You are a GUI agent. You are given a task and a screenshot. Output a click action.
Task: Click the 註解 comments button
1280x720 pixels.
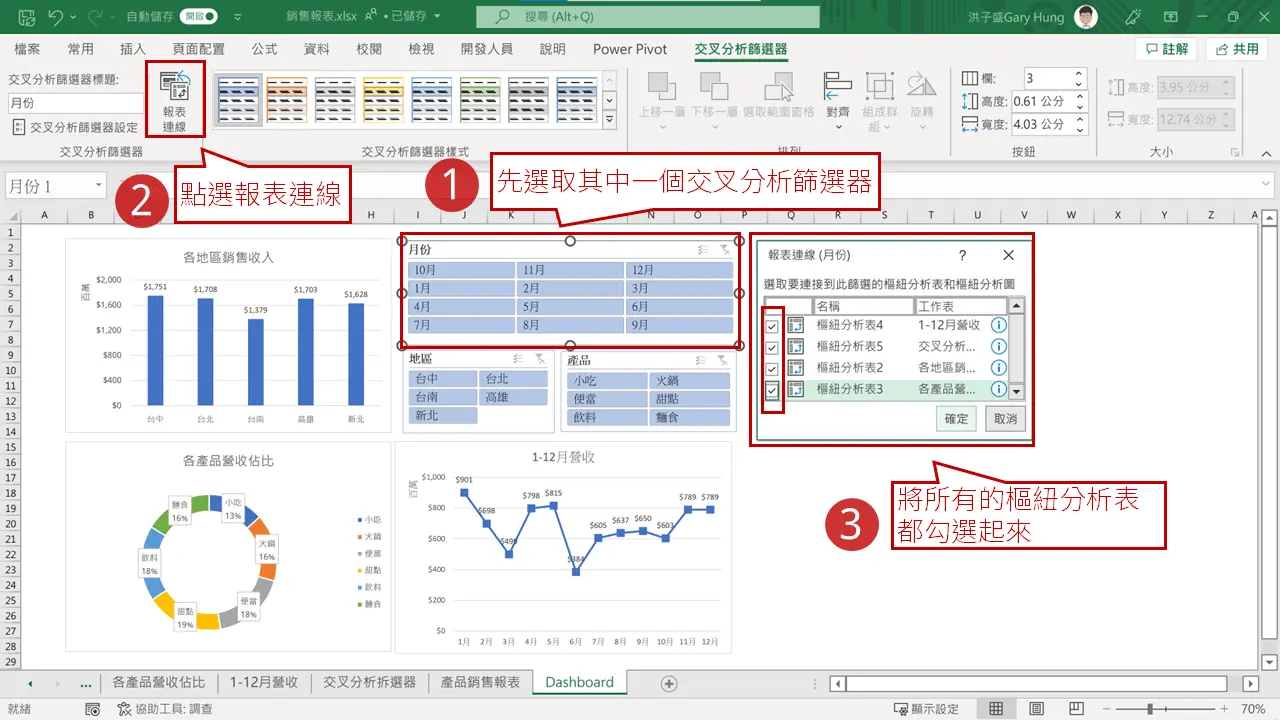1167,49
